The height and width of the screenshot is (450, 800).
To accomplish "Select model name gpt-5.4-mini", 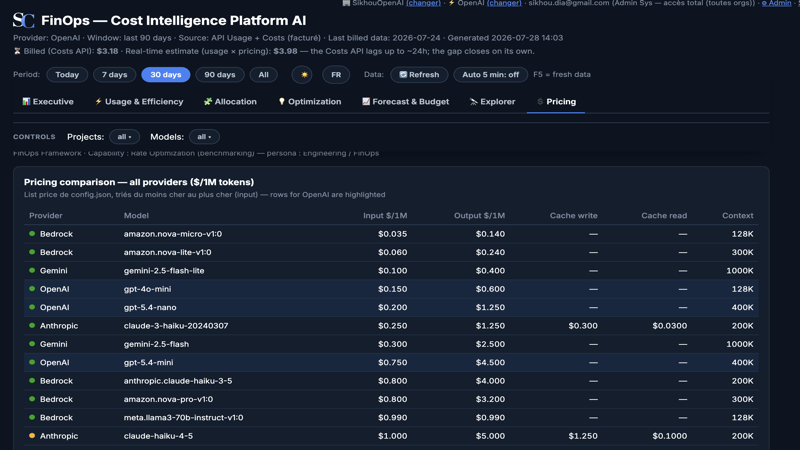I will click(x=148, y=362).
